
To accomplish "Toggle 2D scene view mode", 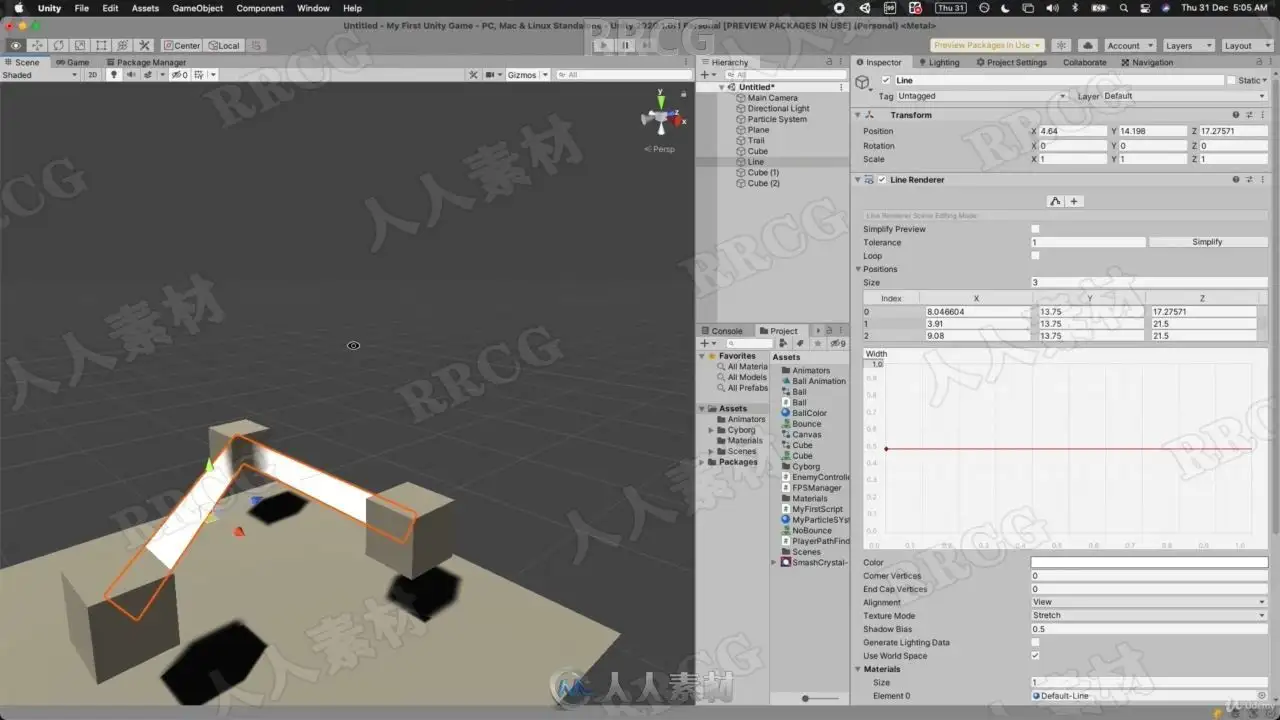I will [93, 75].
